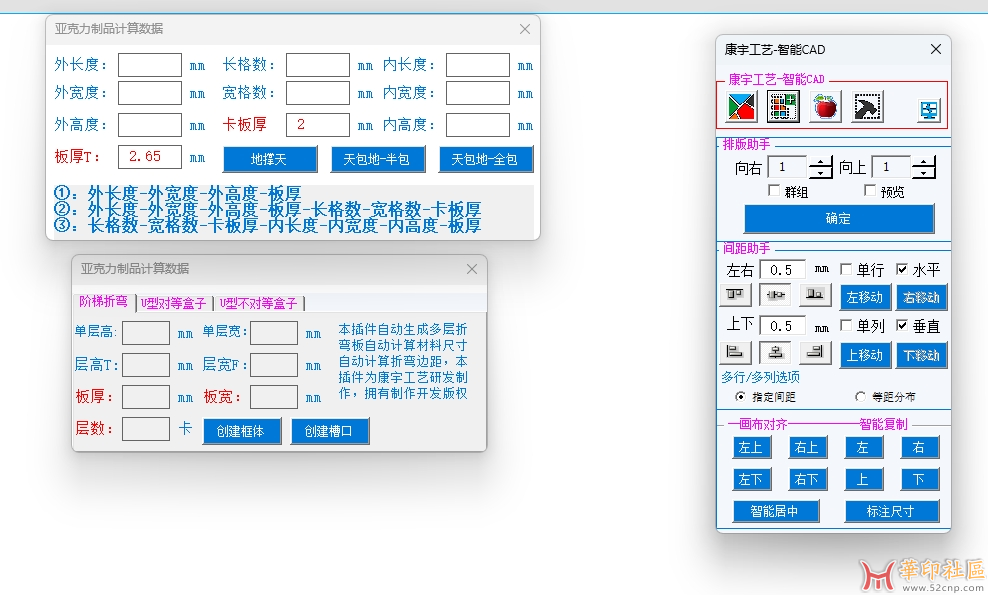The image size is (988, 595).
Task: Increase the 向右 count with up arrow
Action: (820, 163)
